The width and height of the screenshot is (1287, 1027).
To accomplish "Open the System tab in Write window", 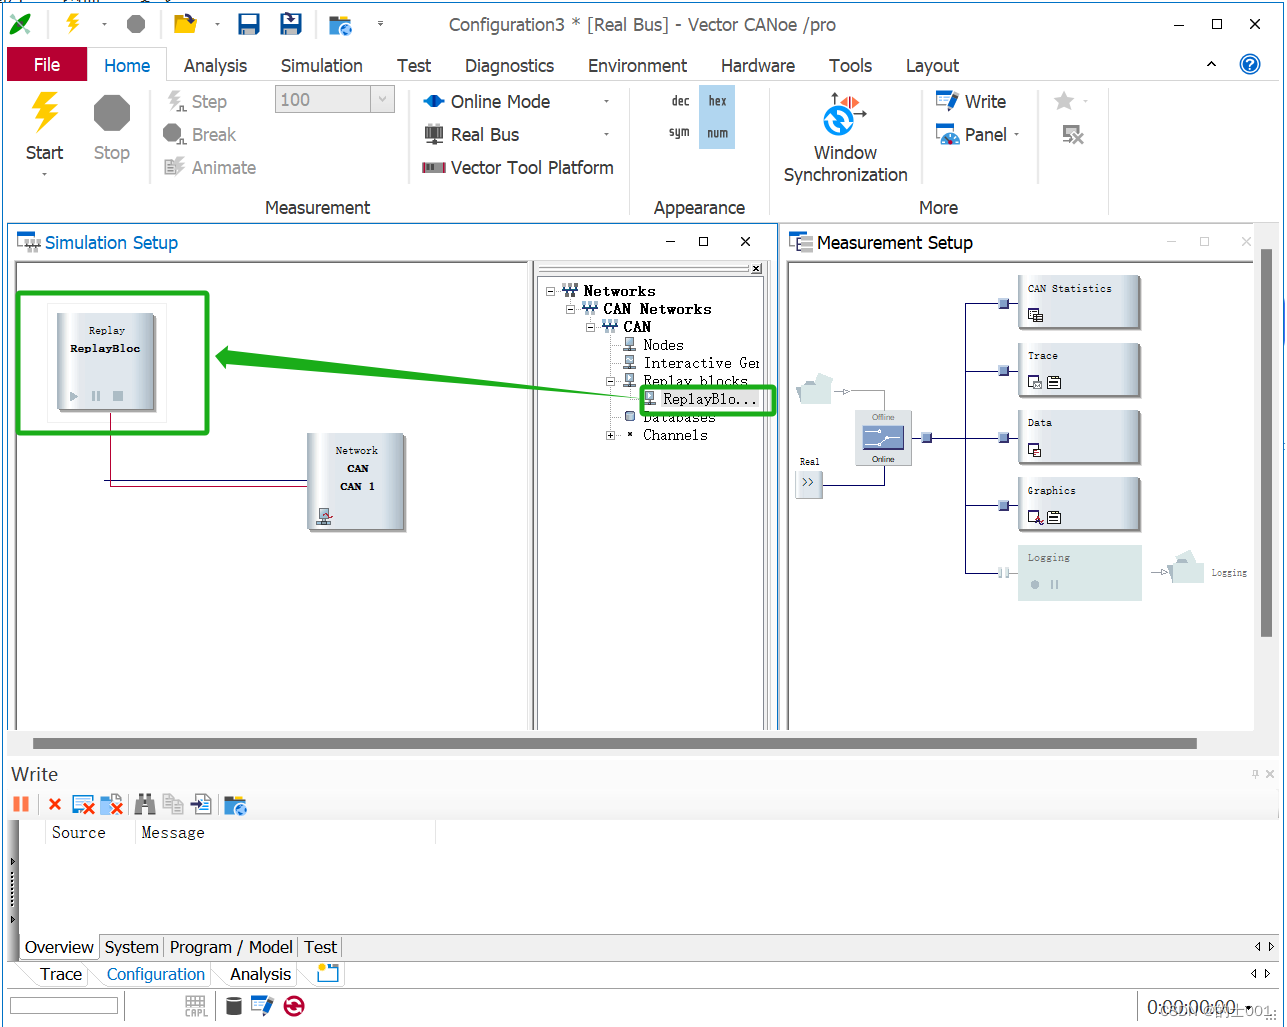I will [x=131, y=947].
